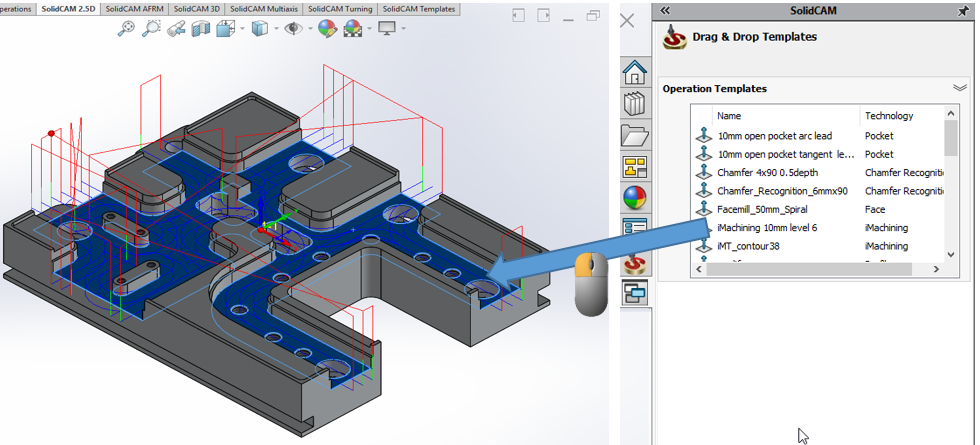Viewport: 980px width, 445px height.
Task: Toggle the Hide/Show Items eye icon
Action: (x=293, y=28)
